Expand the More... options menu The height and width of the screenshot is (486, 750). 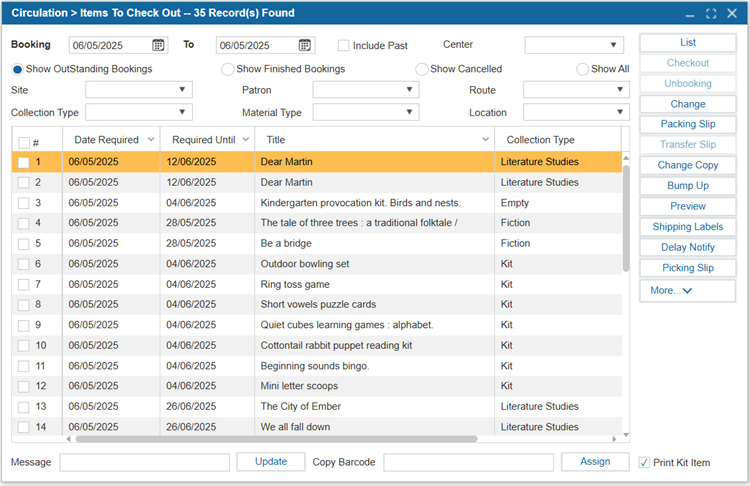point(687,290)
